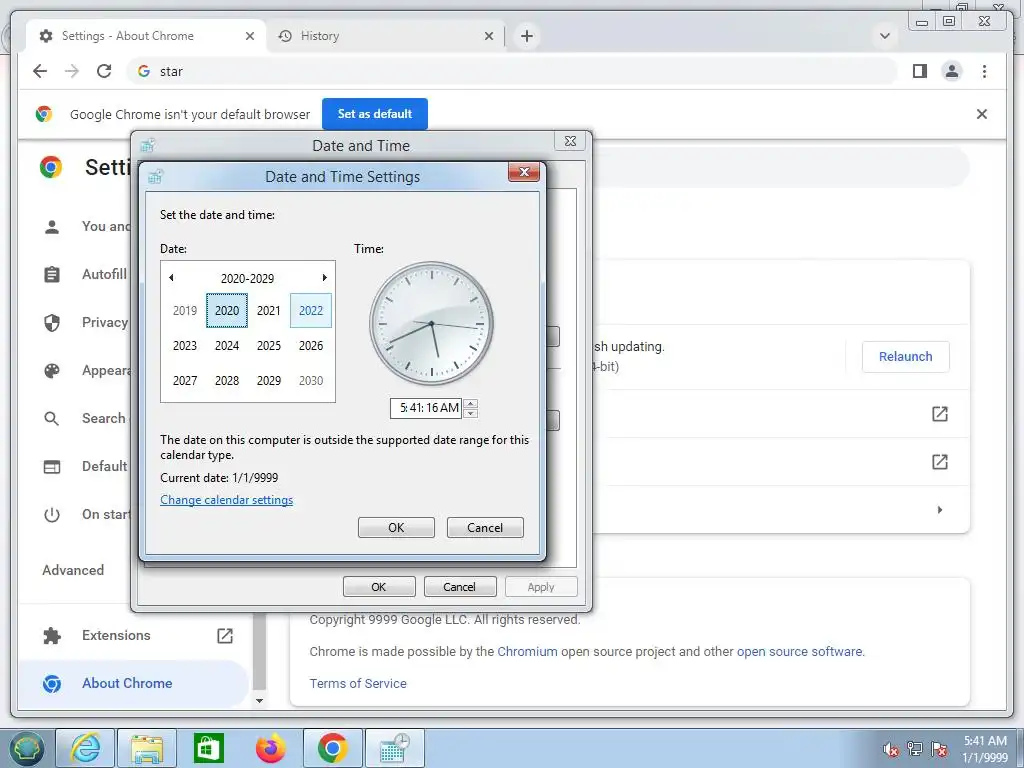1024x768 pixels.
Task: Click OK in Date and Time Settings
Action: [396, 528]
